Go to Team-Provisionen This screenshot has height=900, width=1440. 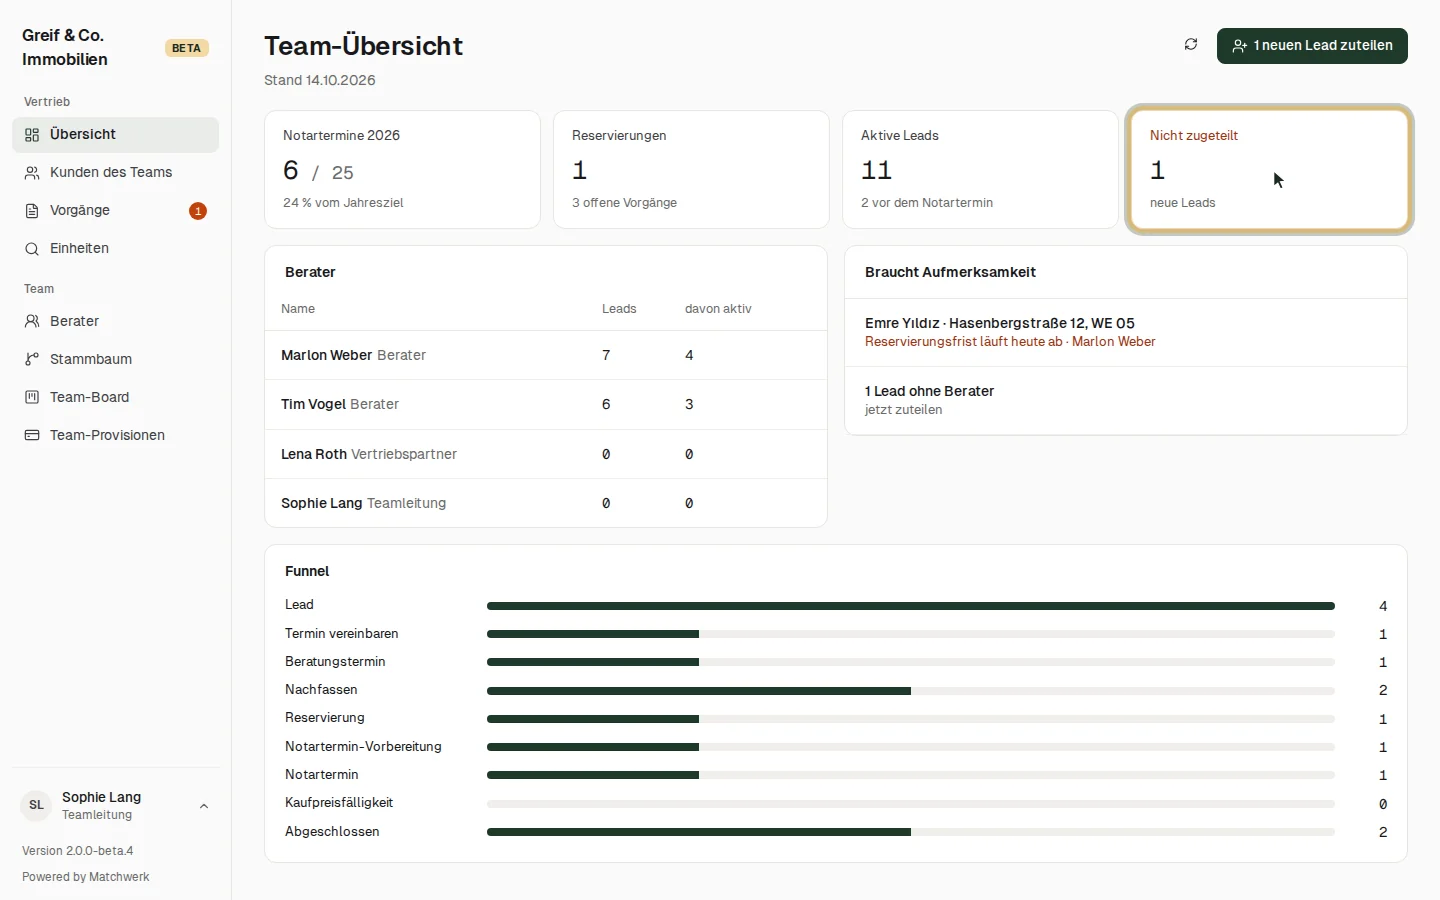pyautogui.click(x=115, y=436)
